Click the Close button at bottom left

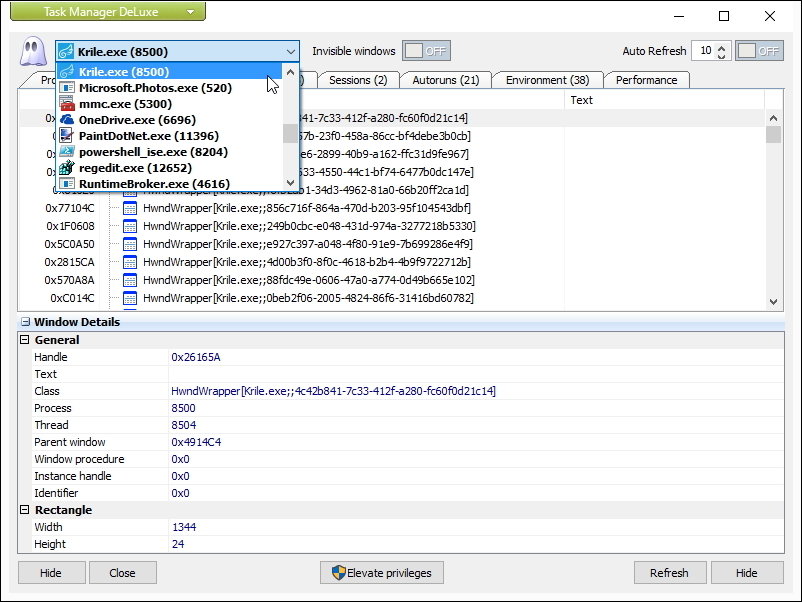coord(123,573)
